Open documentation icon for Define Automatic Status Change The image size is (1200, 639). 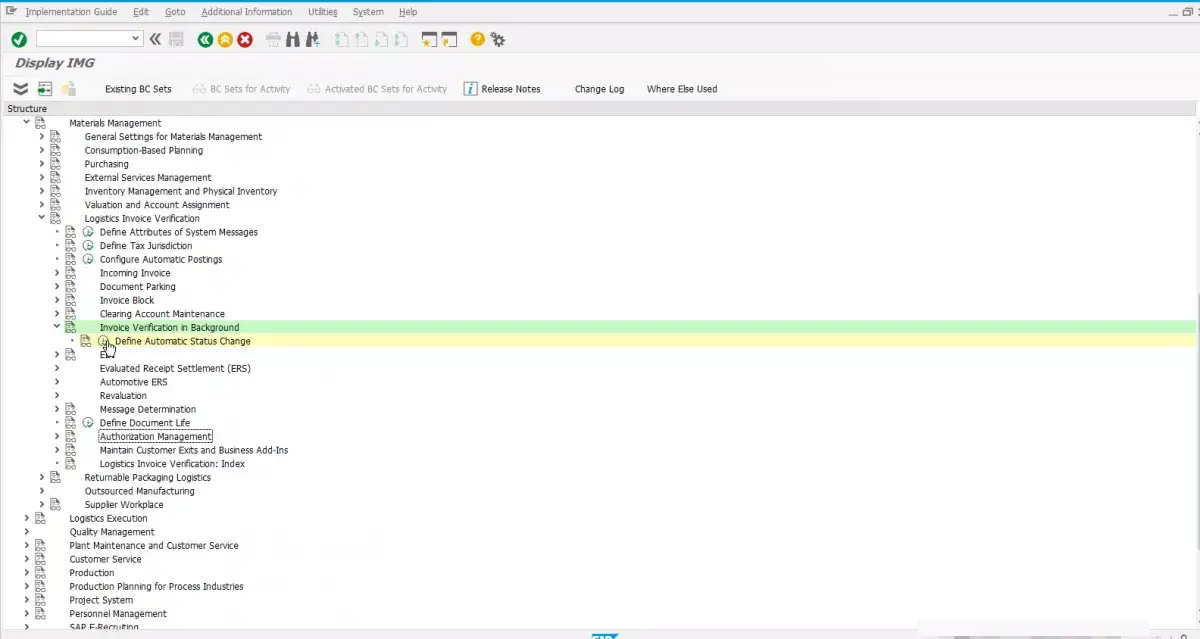click(86, 341)
